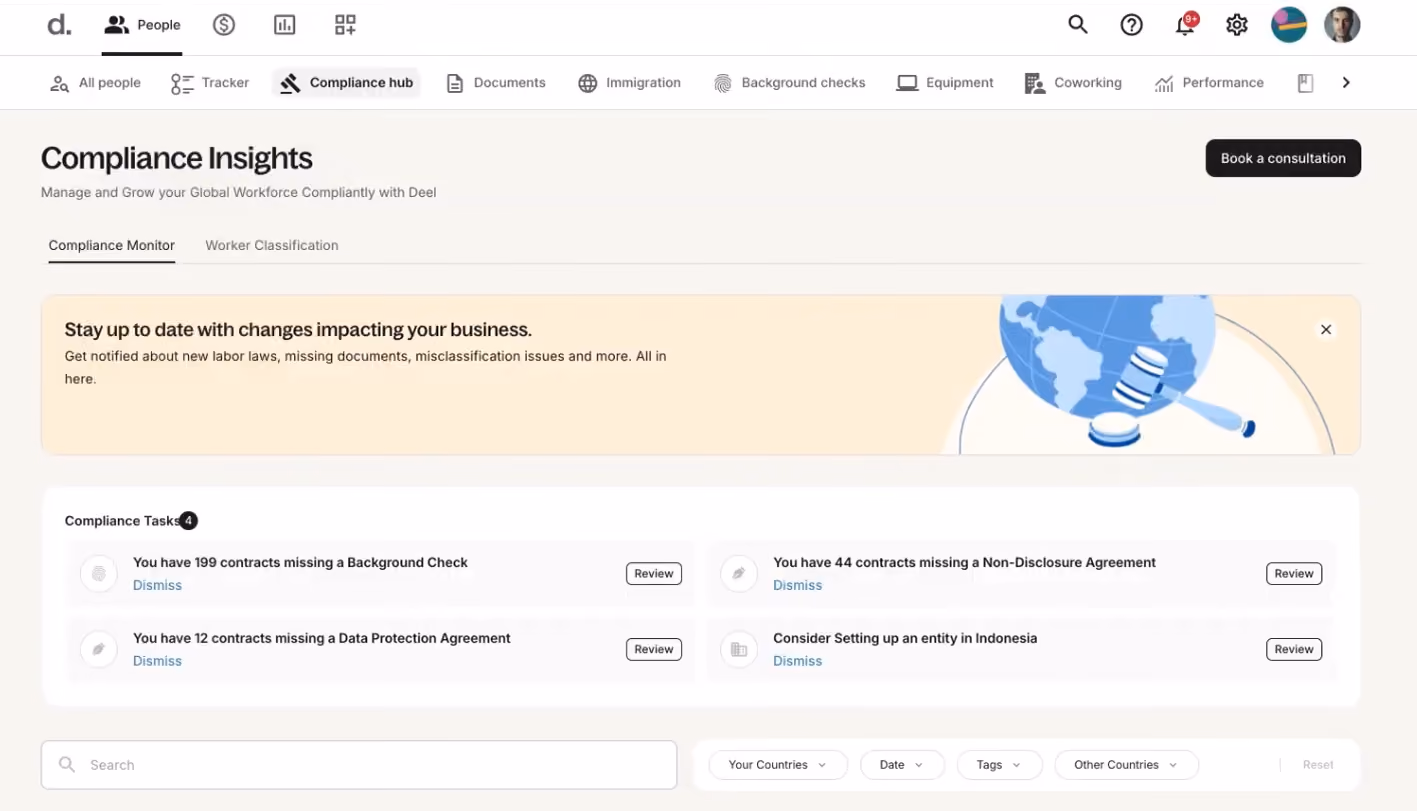Click the Search input field
1417x811 pixels.
coord(359,765)
